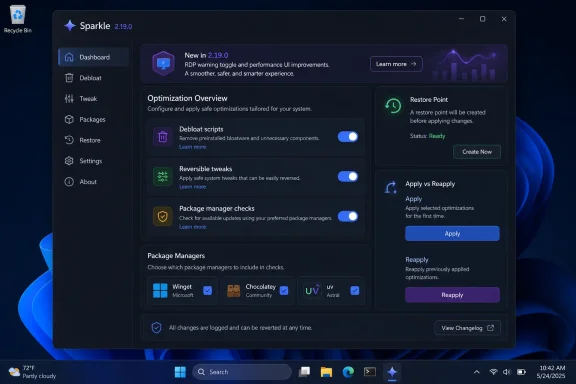Click the Package manager checks shield icon

163,216
